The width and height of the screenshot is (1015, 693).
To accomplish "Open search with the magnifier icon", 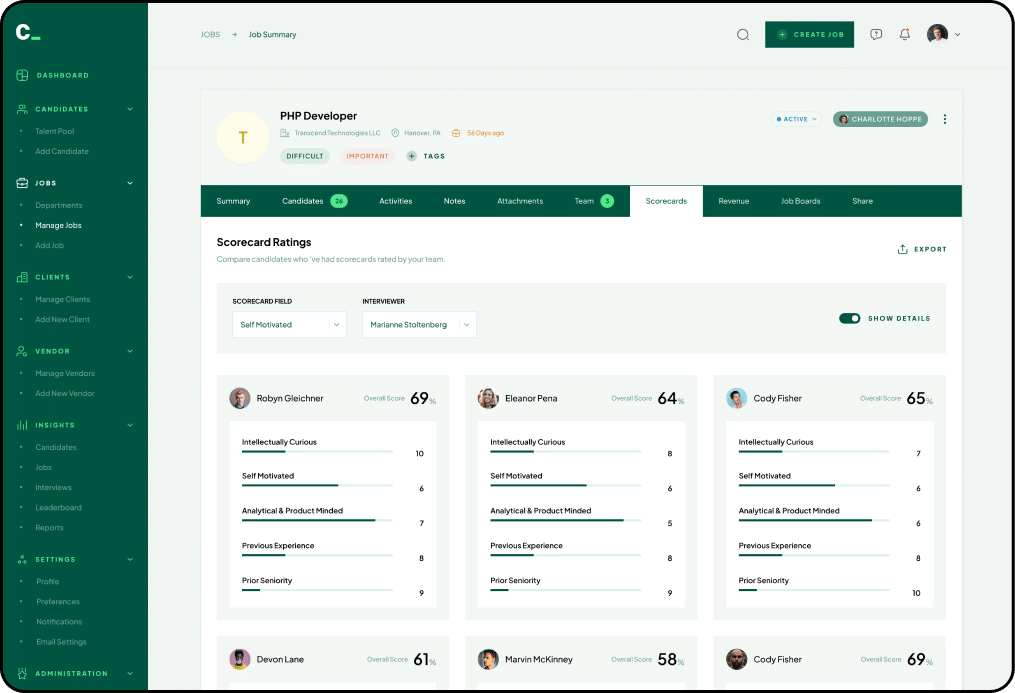I will (743, 35).
